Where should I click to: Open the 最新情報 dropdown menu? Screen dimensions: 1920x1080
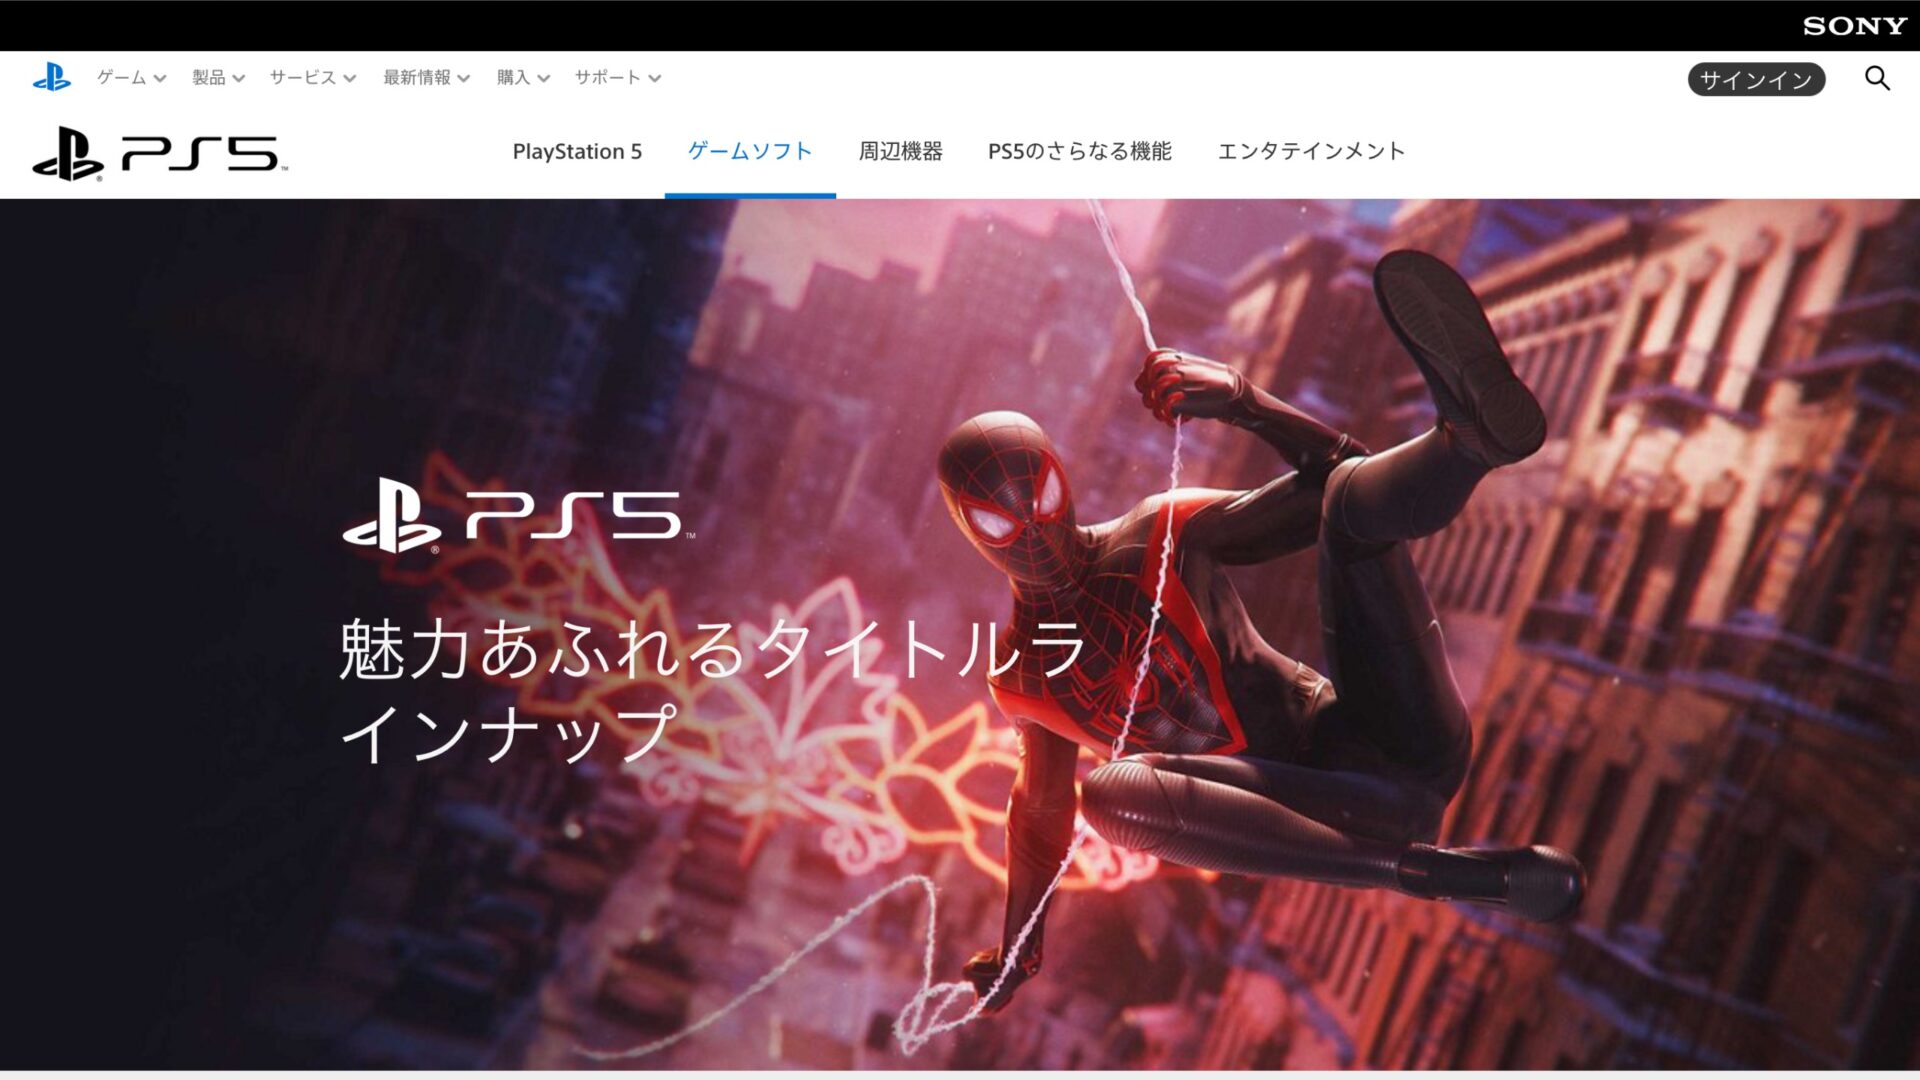426,78
